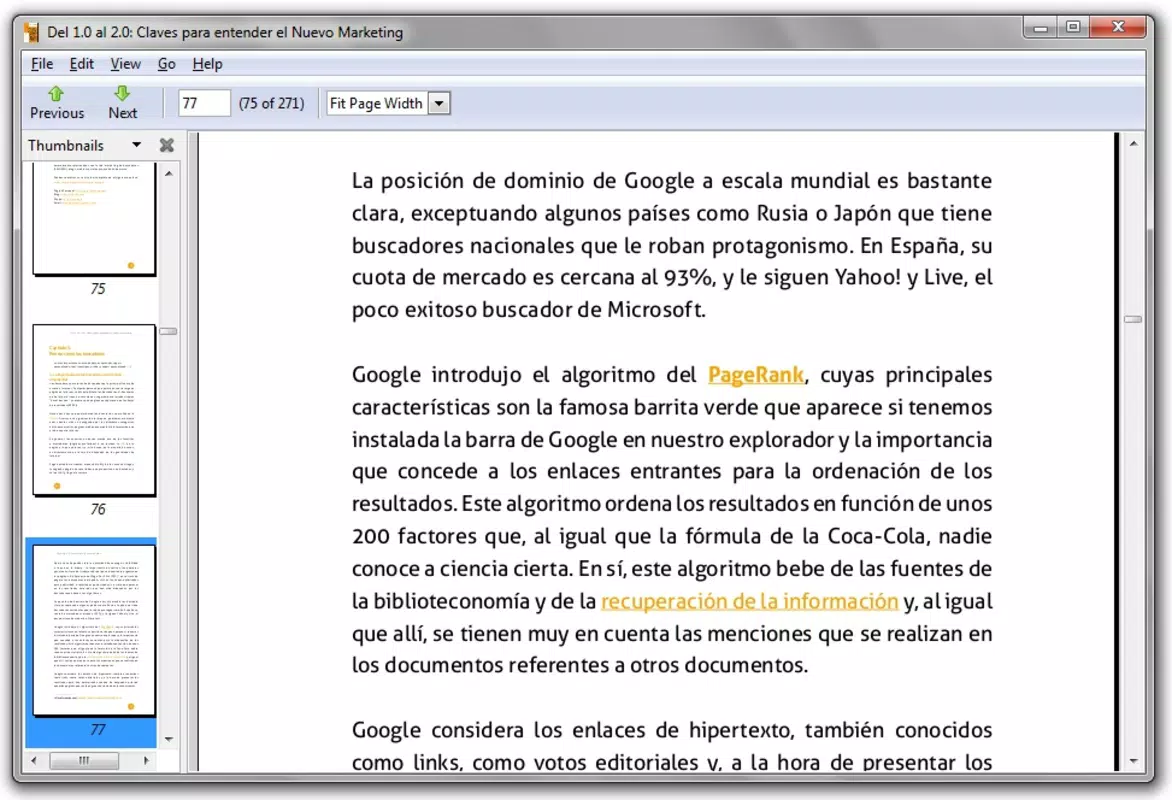
Task: Select page 76 thumbnail
Action: [x=94, y=410]
